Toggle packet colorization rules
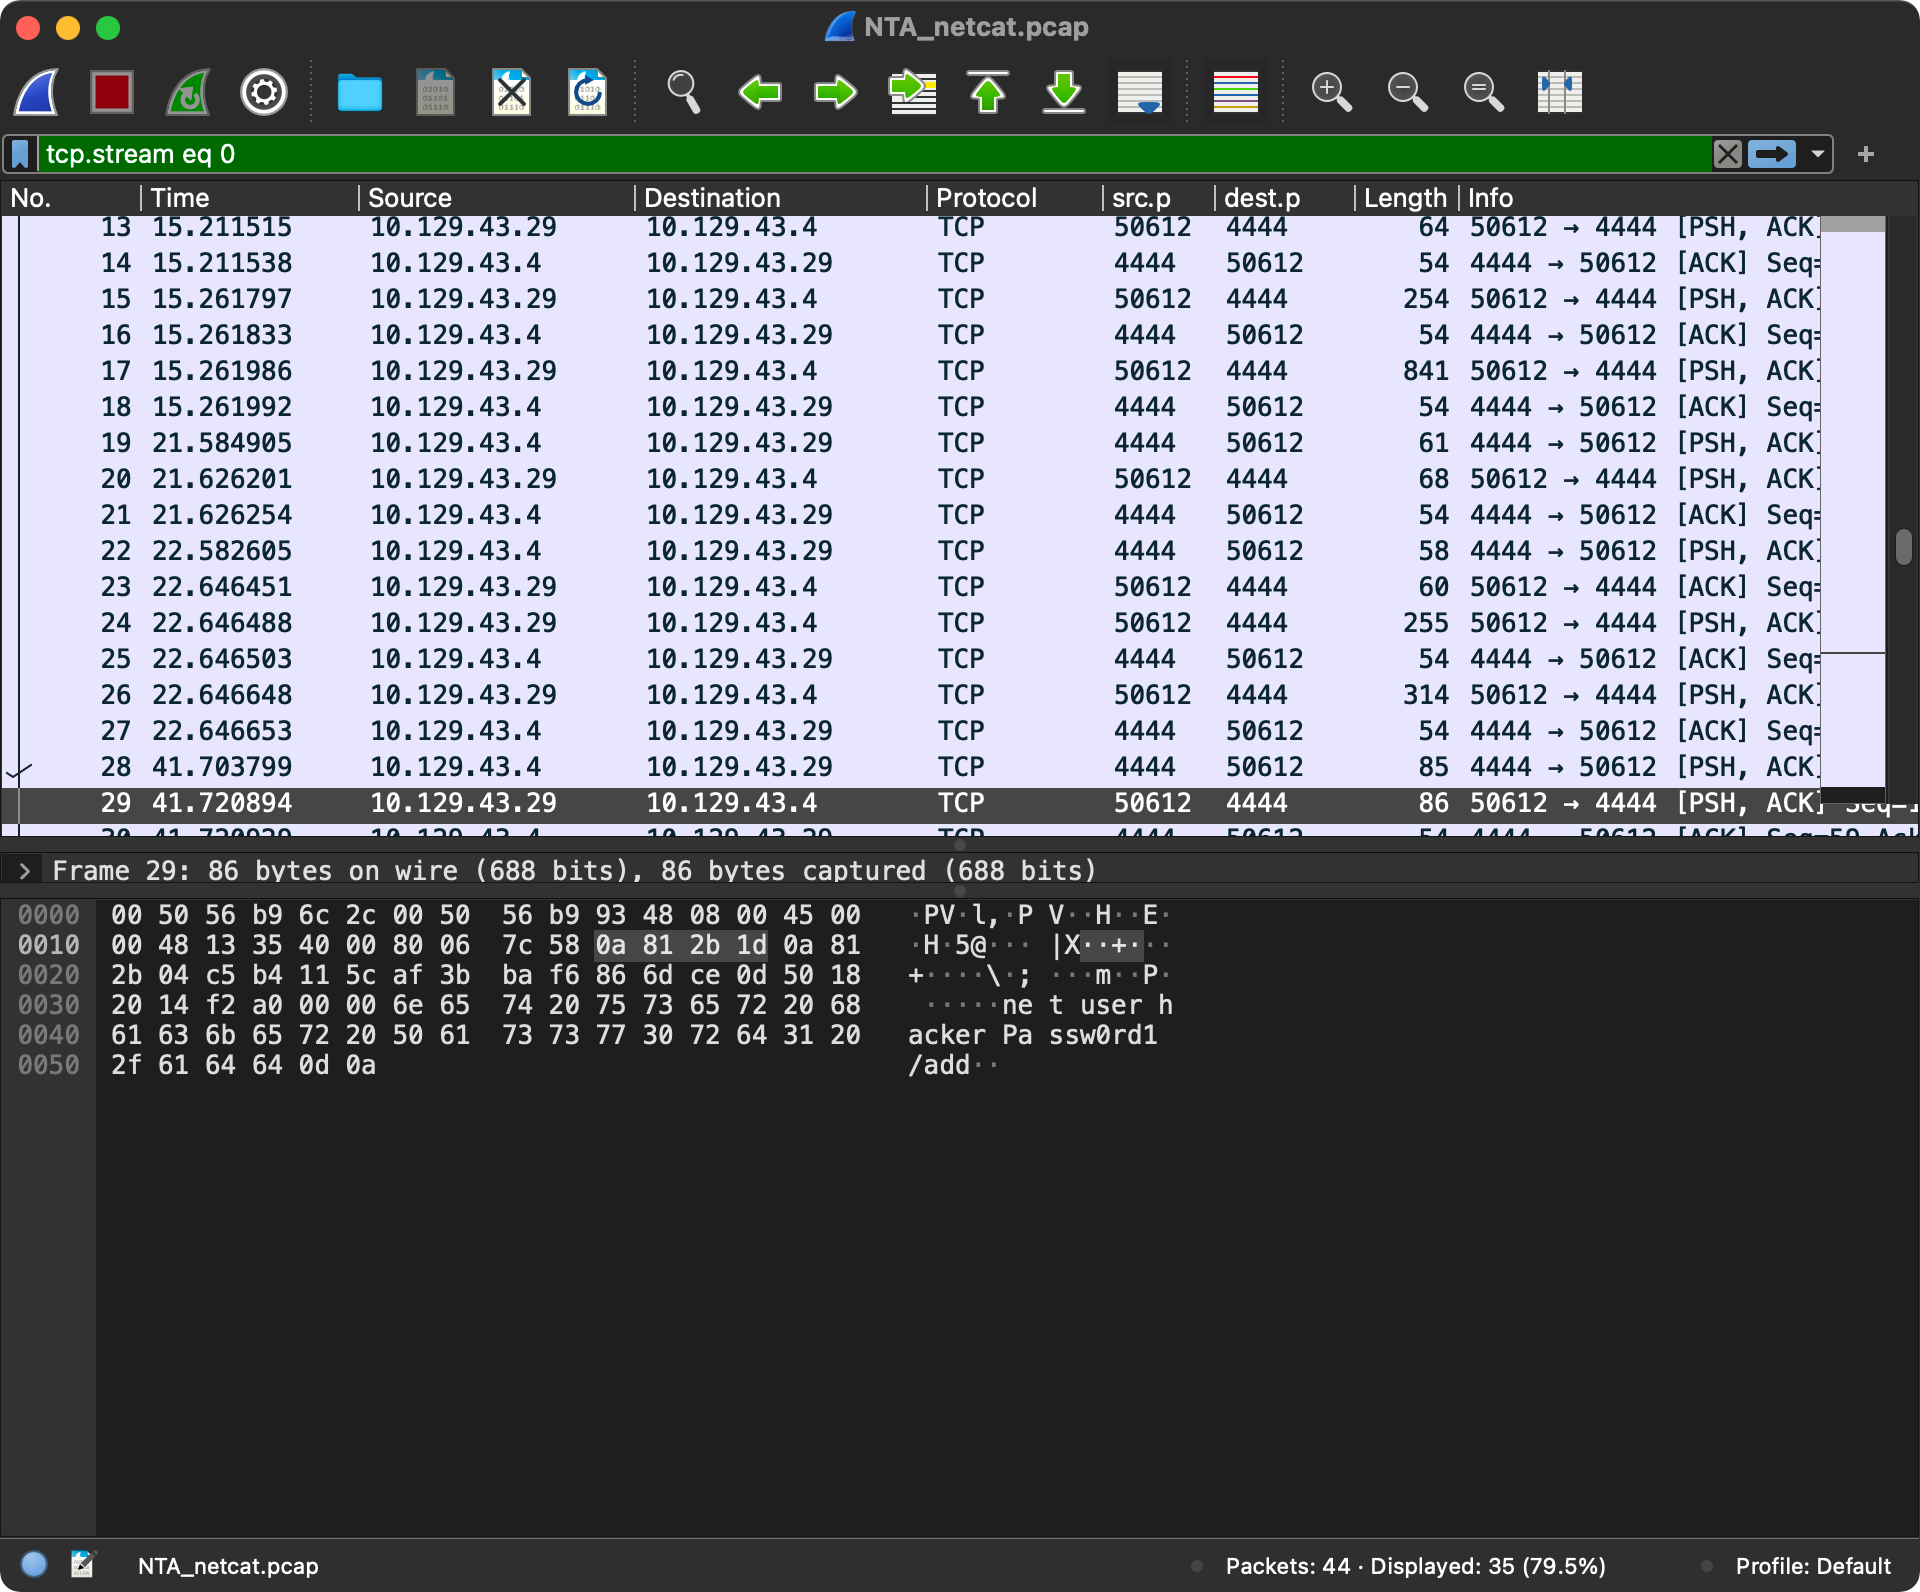The width and height of the screenshot is (1920, 1592). [x=1235, y=92]
